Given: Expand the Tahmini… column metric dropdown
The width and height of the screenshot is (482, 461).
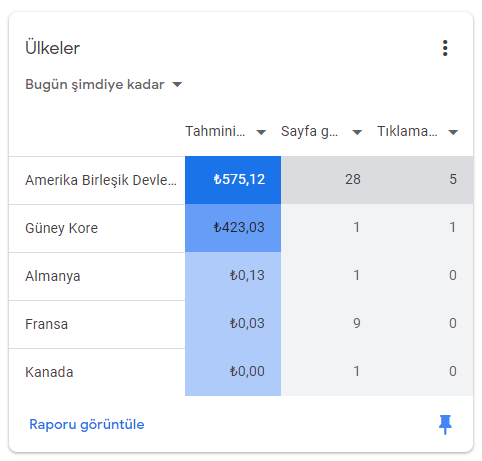Looking at the screenshot, I should [226, 132].
